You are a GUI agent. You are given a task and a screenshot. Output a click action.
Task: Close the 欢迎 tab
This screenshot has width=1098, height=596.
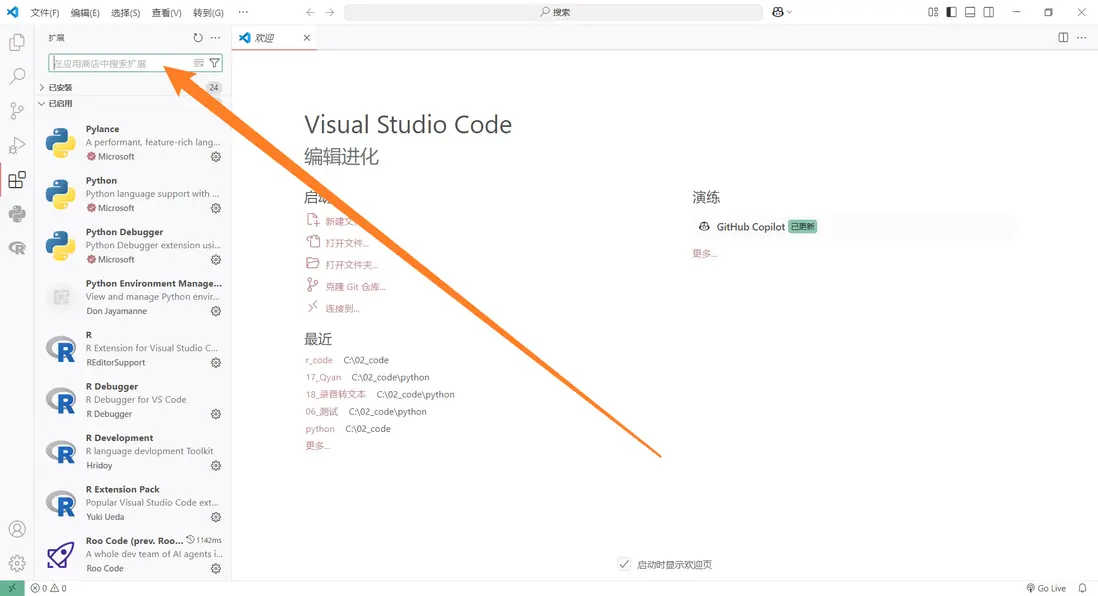pos(307,38)
